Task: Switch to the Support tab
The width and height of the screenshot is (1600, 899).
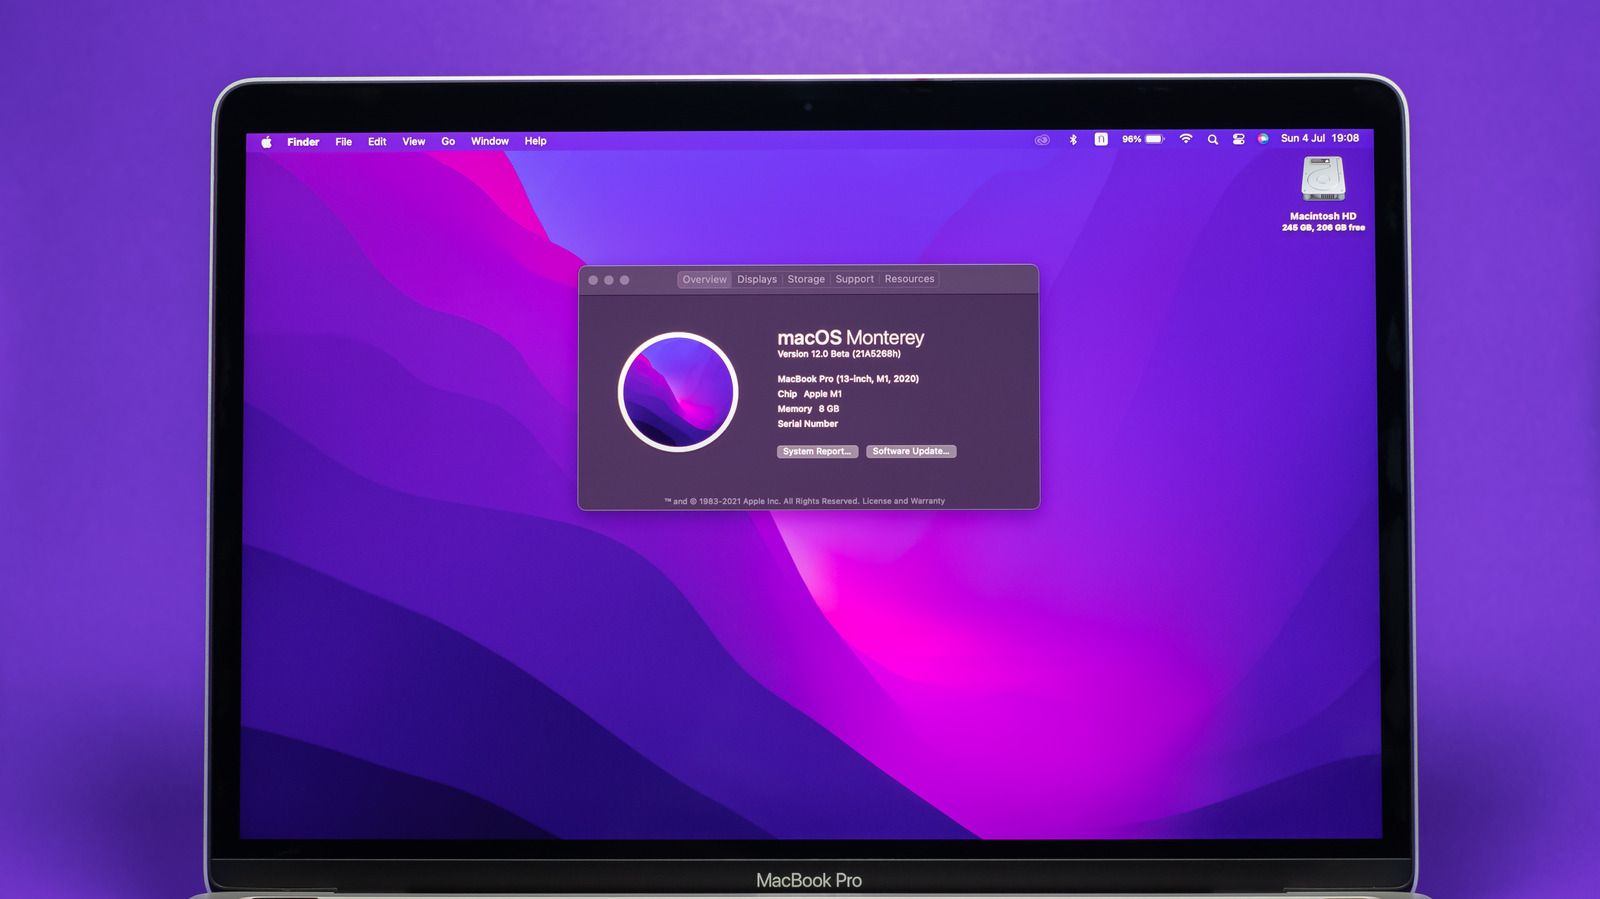Action: [855, 279]
